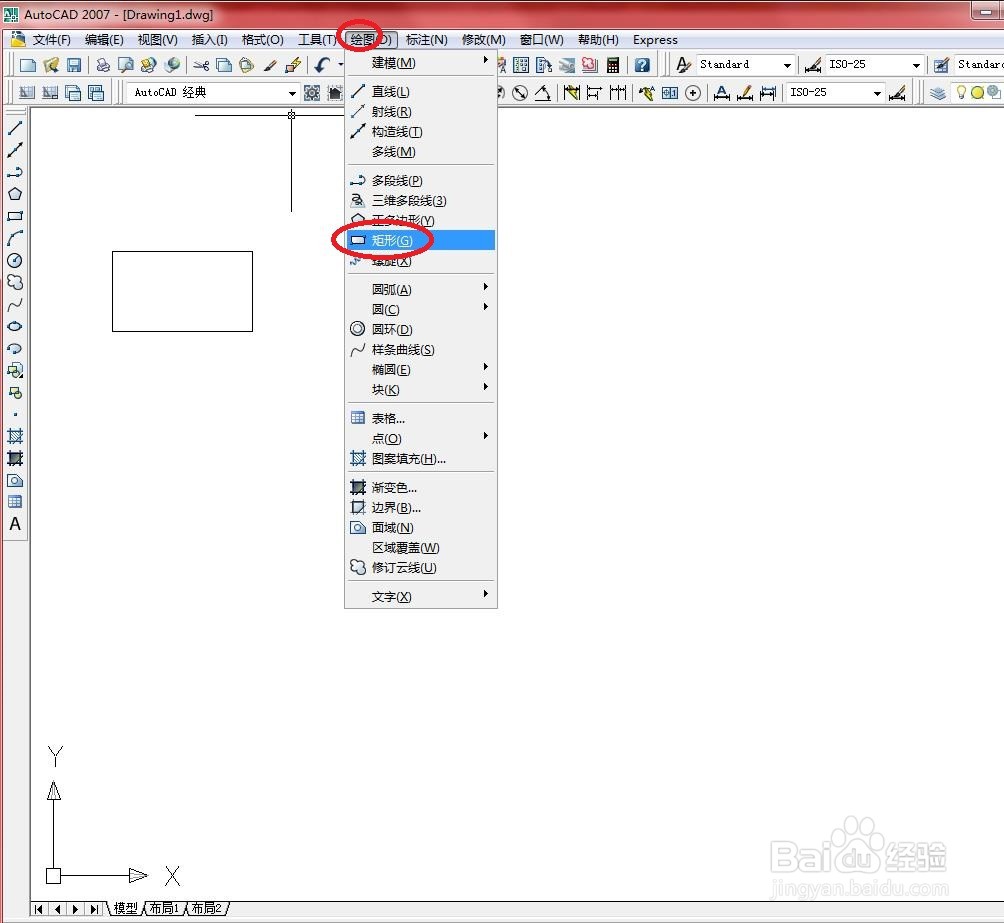Viewport: 1004px width, 923px height.
Task: Select the Multiline Text 'A' tool
Action: [15, 524]
